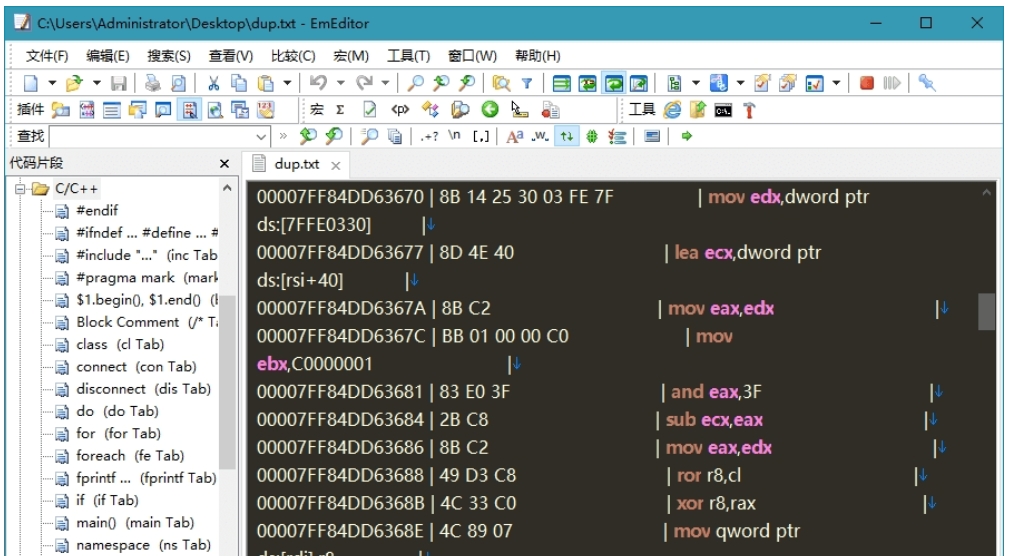Open the dropdown arrow next to Open
Image resolution: width=1010 pixels, height=556 pixels.
[97, 83]
